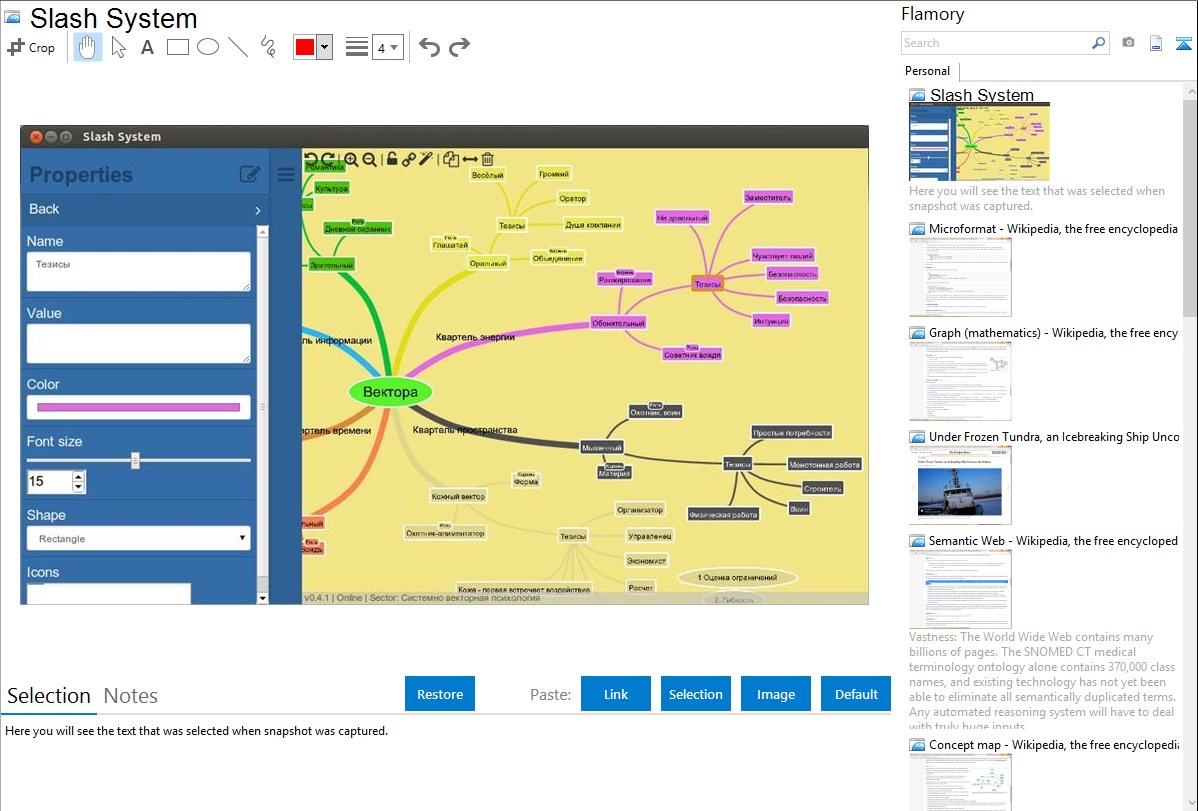
Task: Click the magnifier search icon
Action: (1098, 43)
